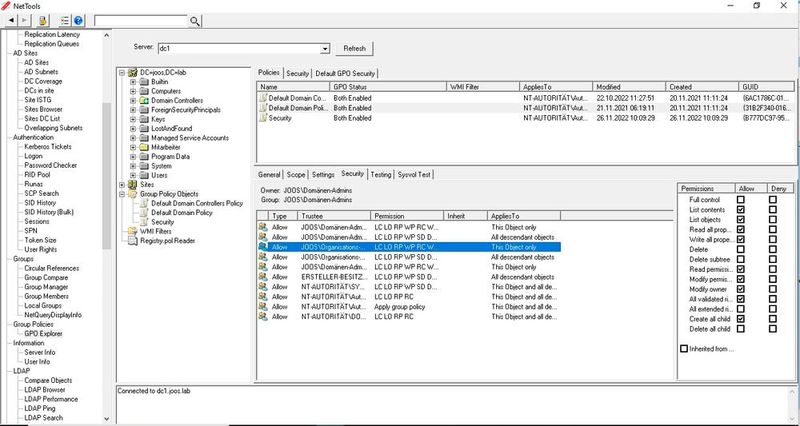
Task: Click the Testing tab
Action: click(x=381, y=174)
